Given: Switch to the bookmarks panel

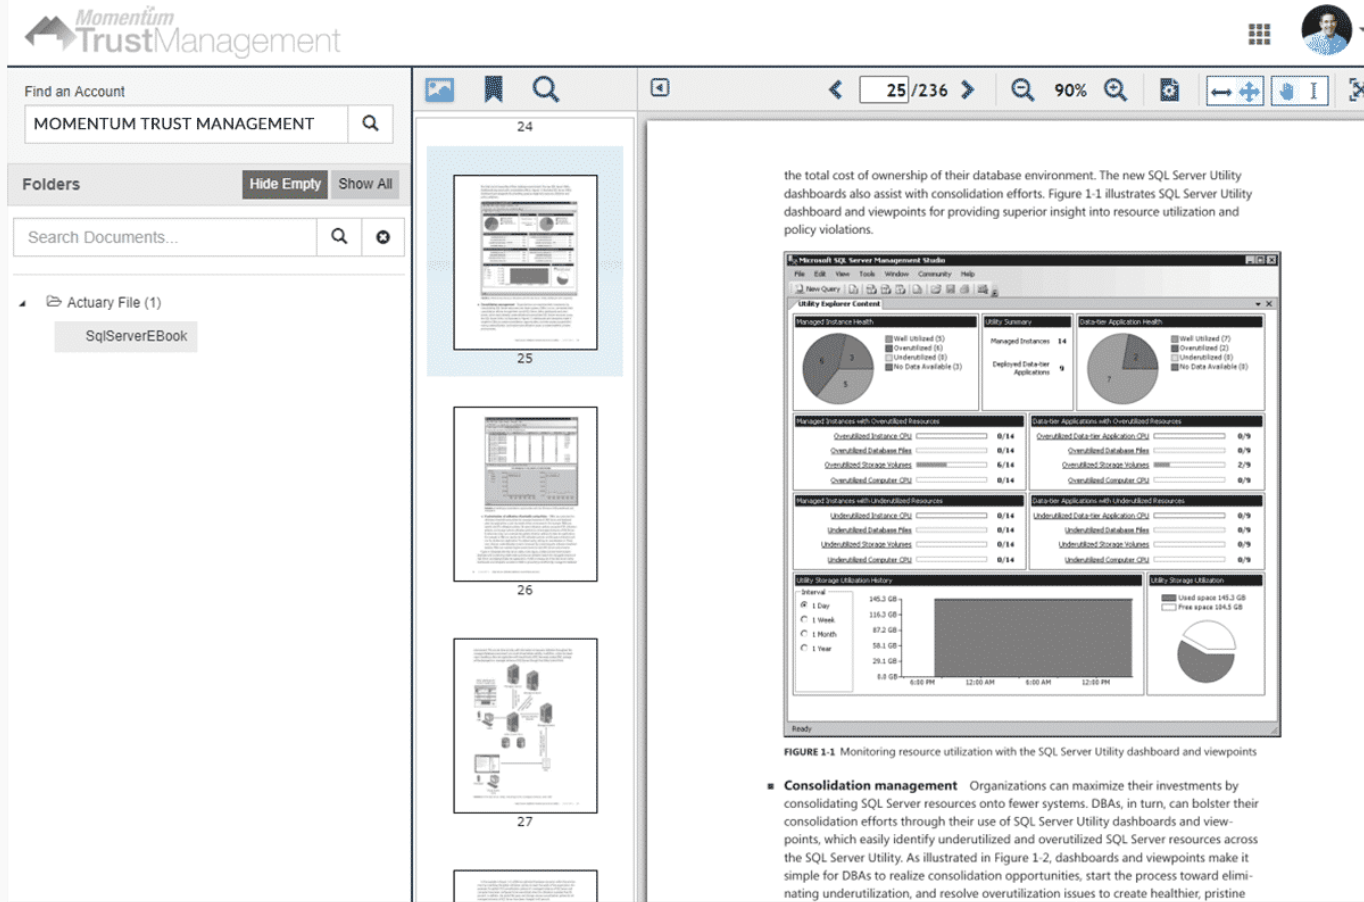Looking at the screenshot, I should tap(493, 90).
